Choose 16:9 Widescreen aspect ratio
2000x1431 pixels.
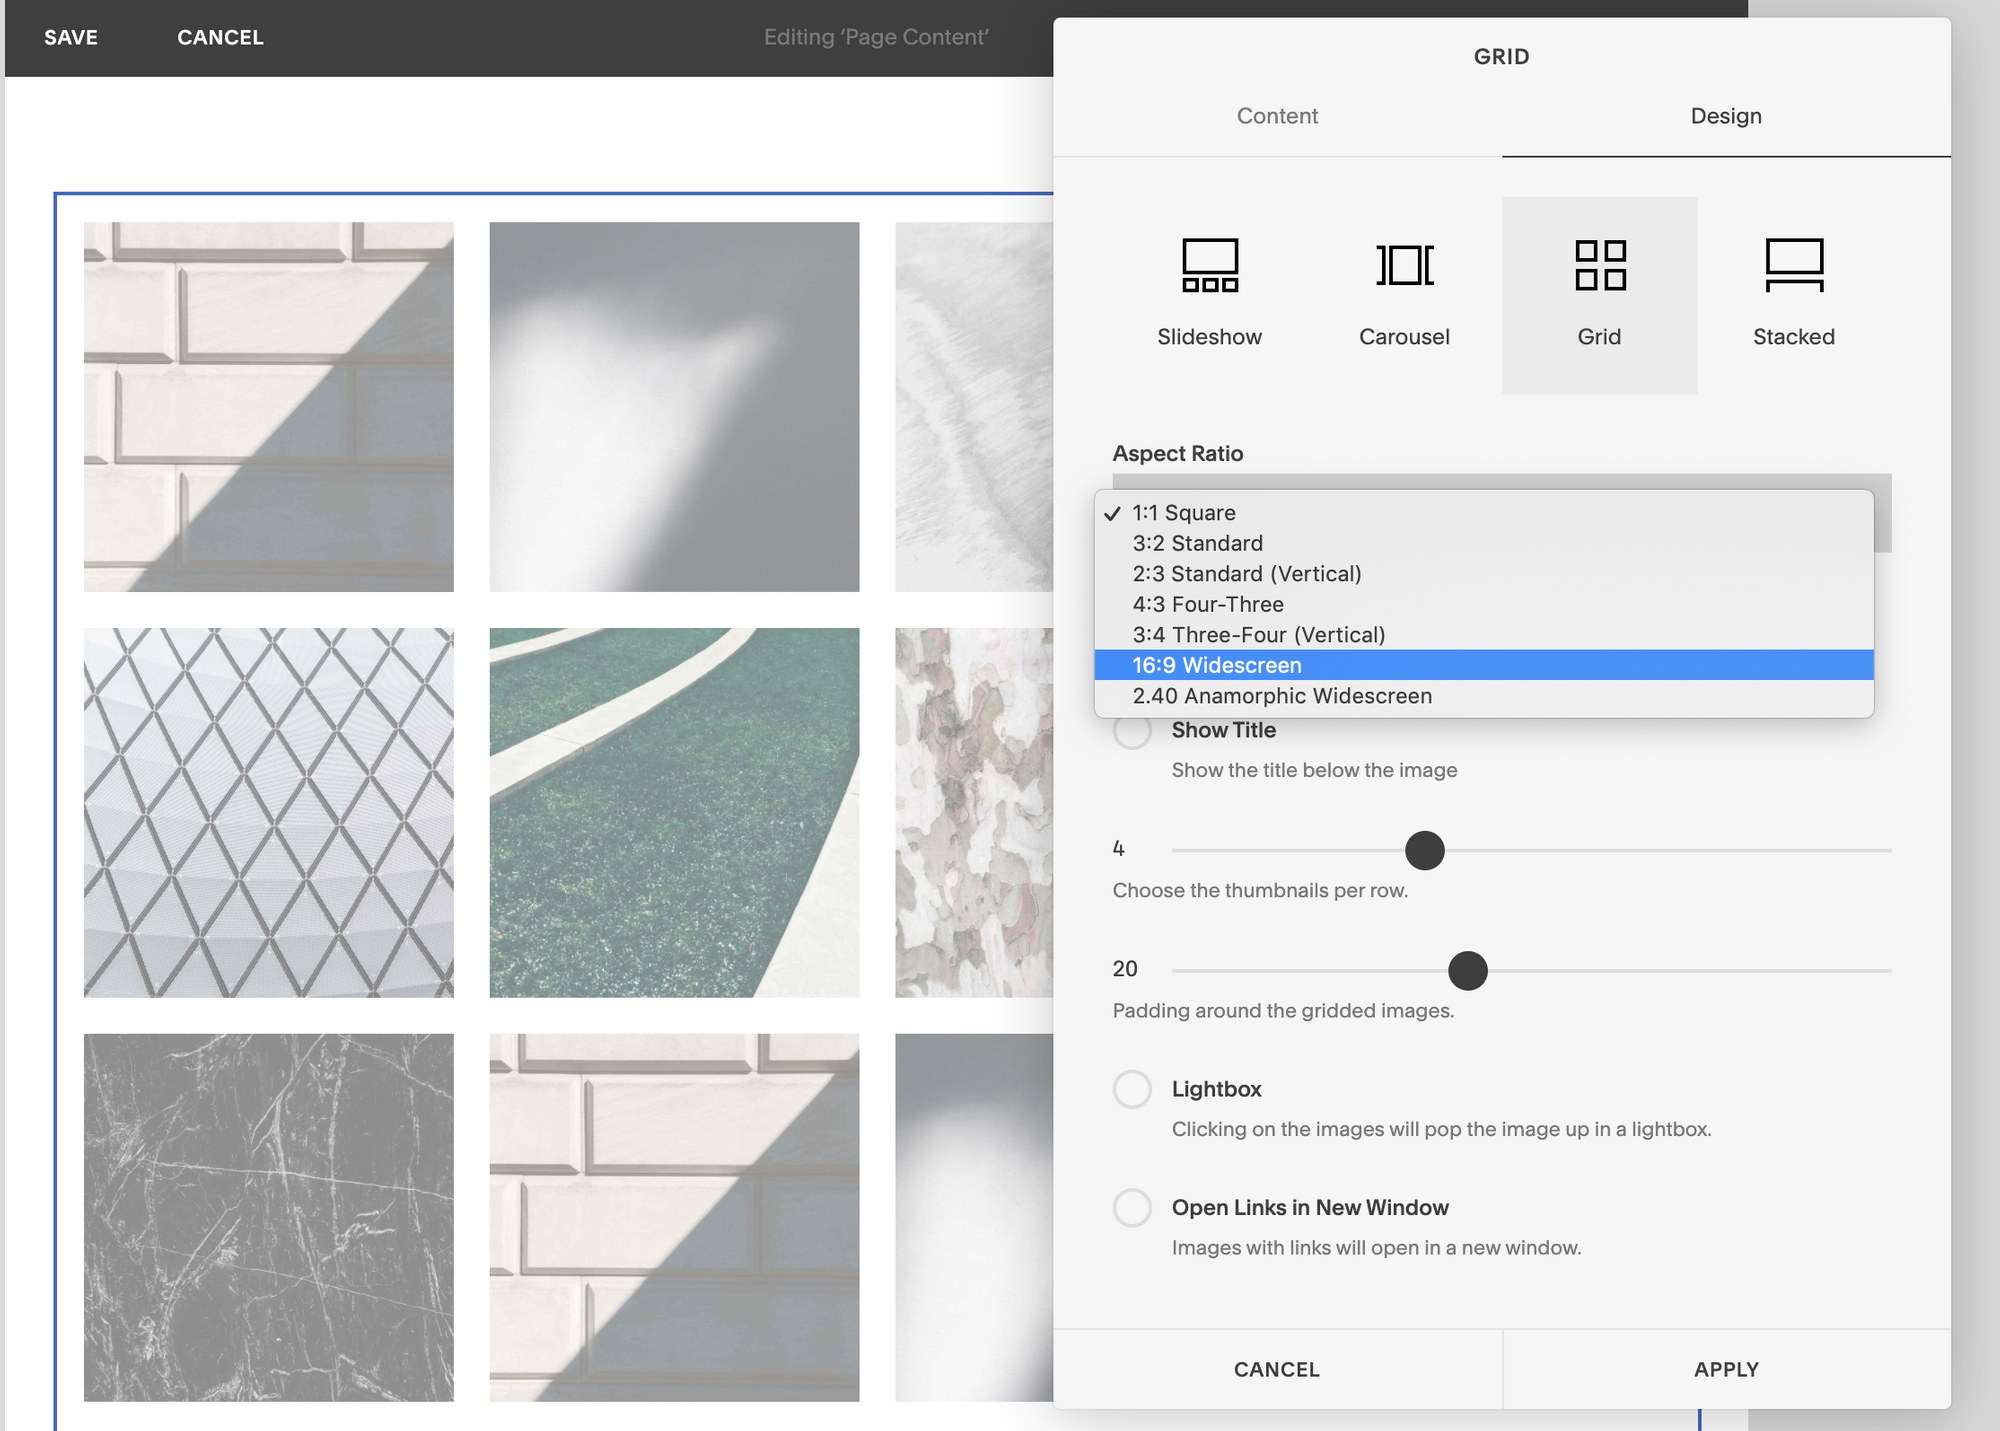pyautogui.click(x=1217, y=665)
